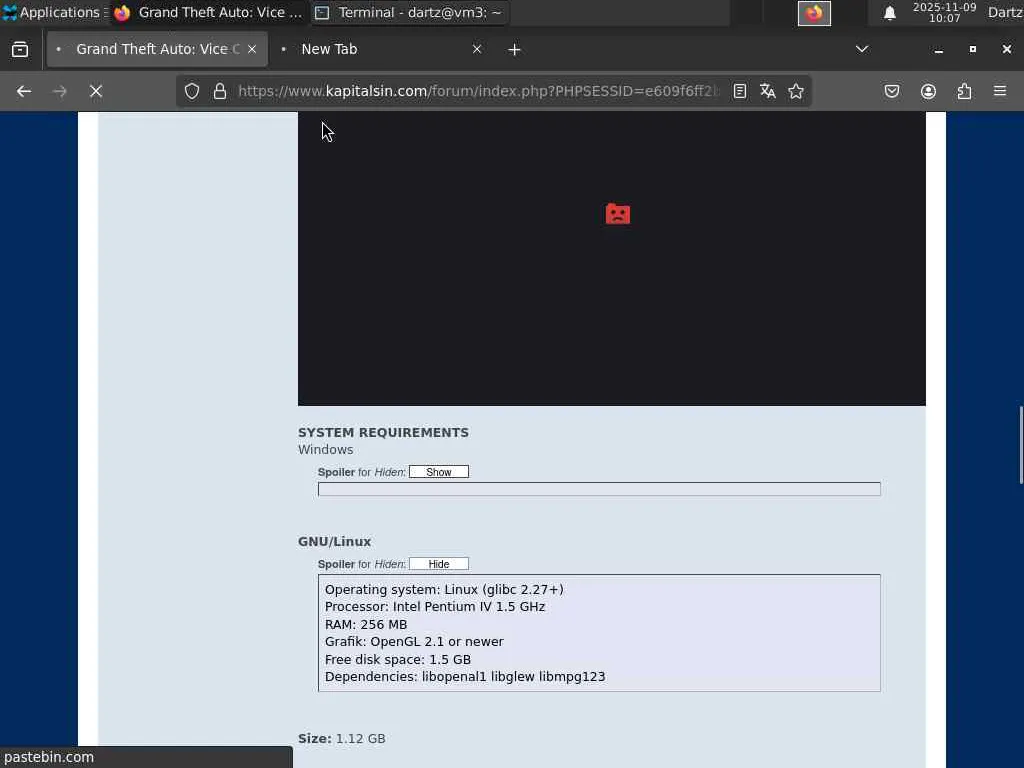Open the tracking protection shield icon
Image resolution: width=1024 pixels, height=768 pixels.
click(x=191, y=91)
